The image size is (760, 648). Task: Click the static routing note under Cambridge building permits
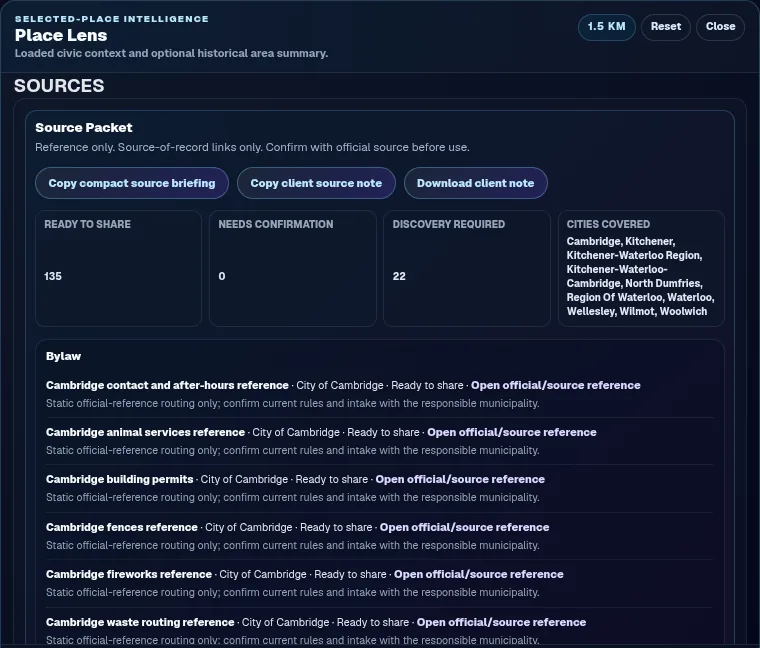pyautogui.click(x=293, y=497)
